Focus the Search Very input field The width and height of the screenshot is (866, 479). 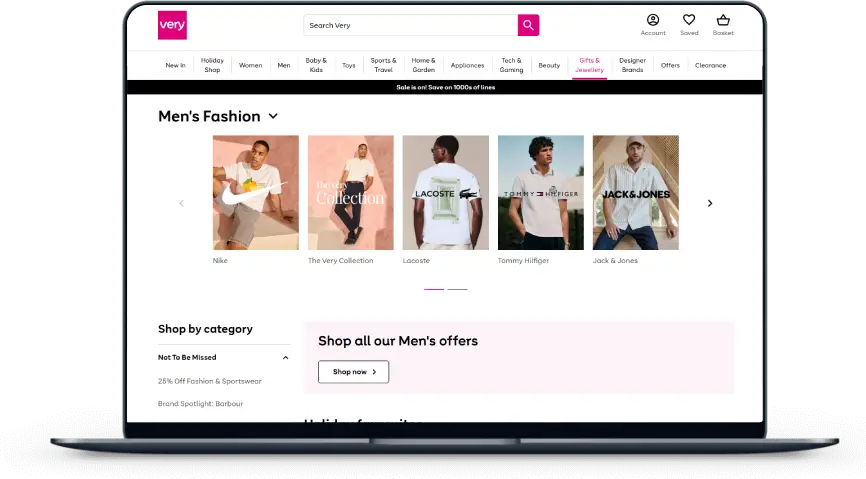tap(410, 25)
